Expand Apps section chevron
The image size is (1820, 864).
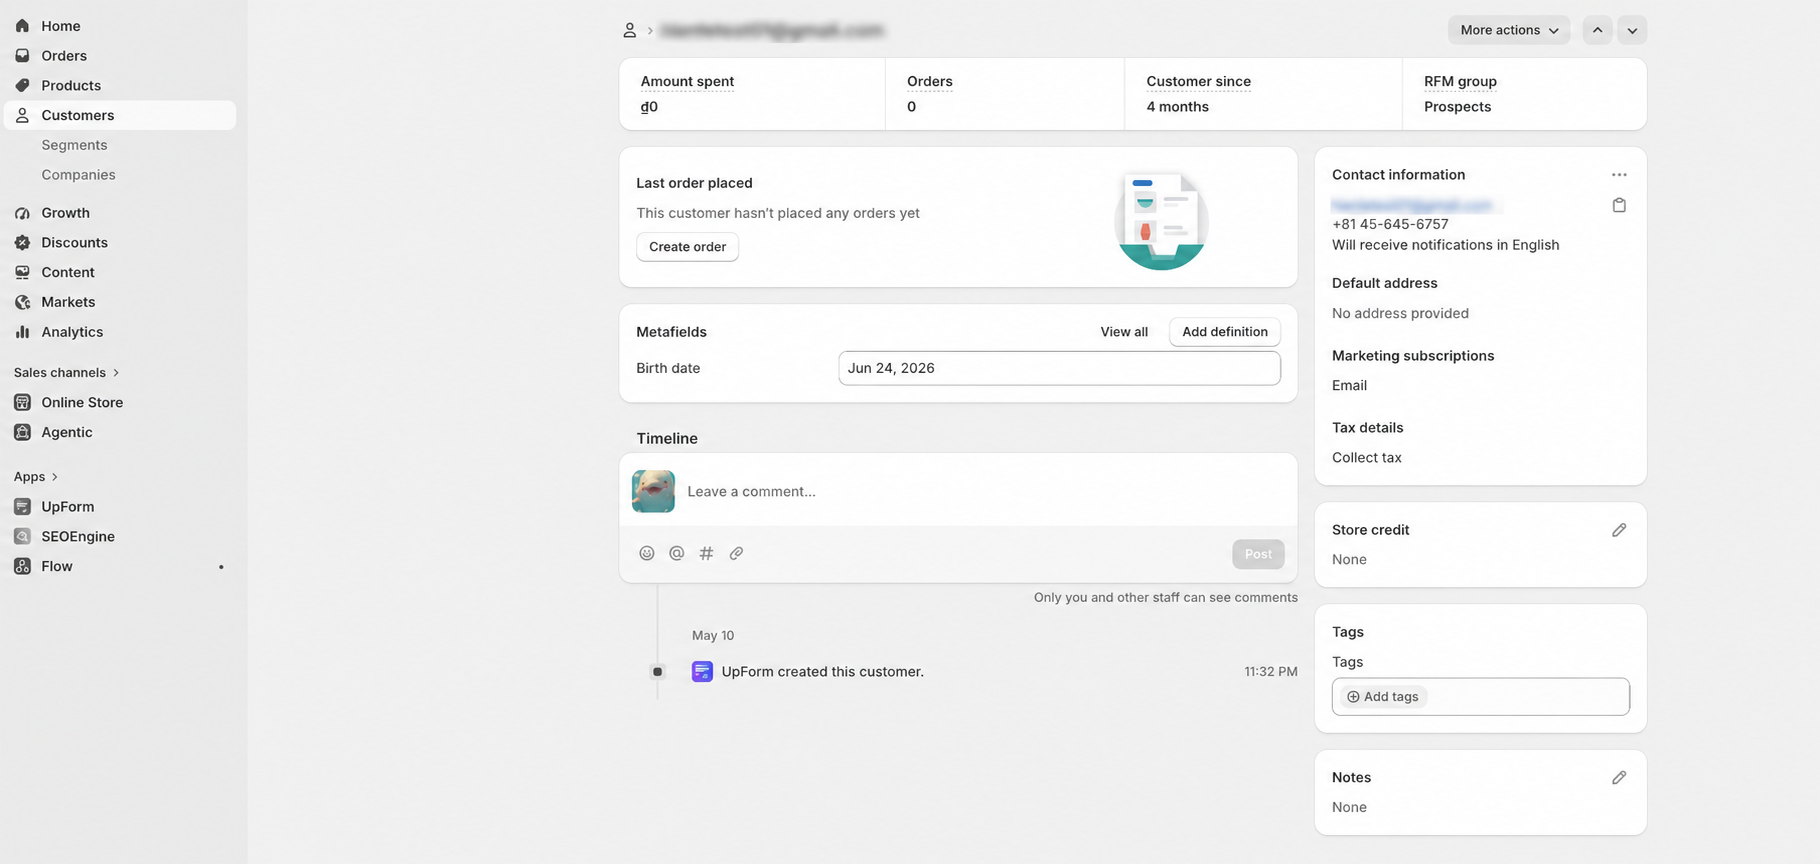(x=54, y=477)
